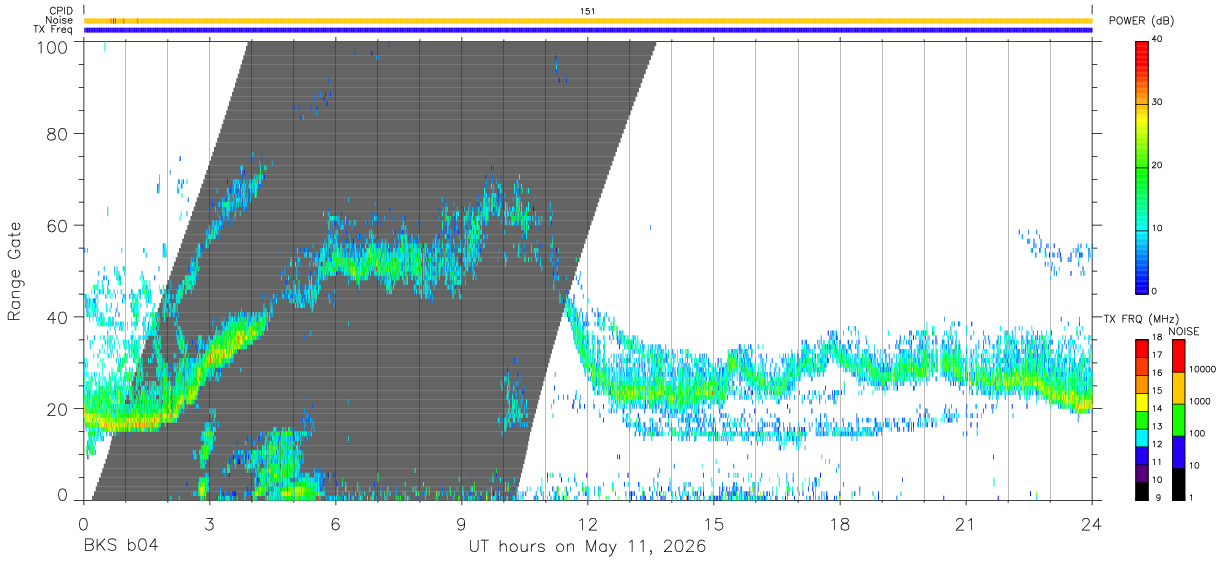The image size is (1228, 567).
Task: Click the 80 tick on Range Gate axis
Action: pos(59,134)
